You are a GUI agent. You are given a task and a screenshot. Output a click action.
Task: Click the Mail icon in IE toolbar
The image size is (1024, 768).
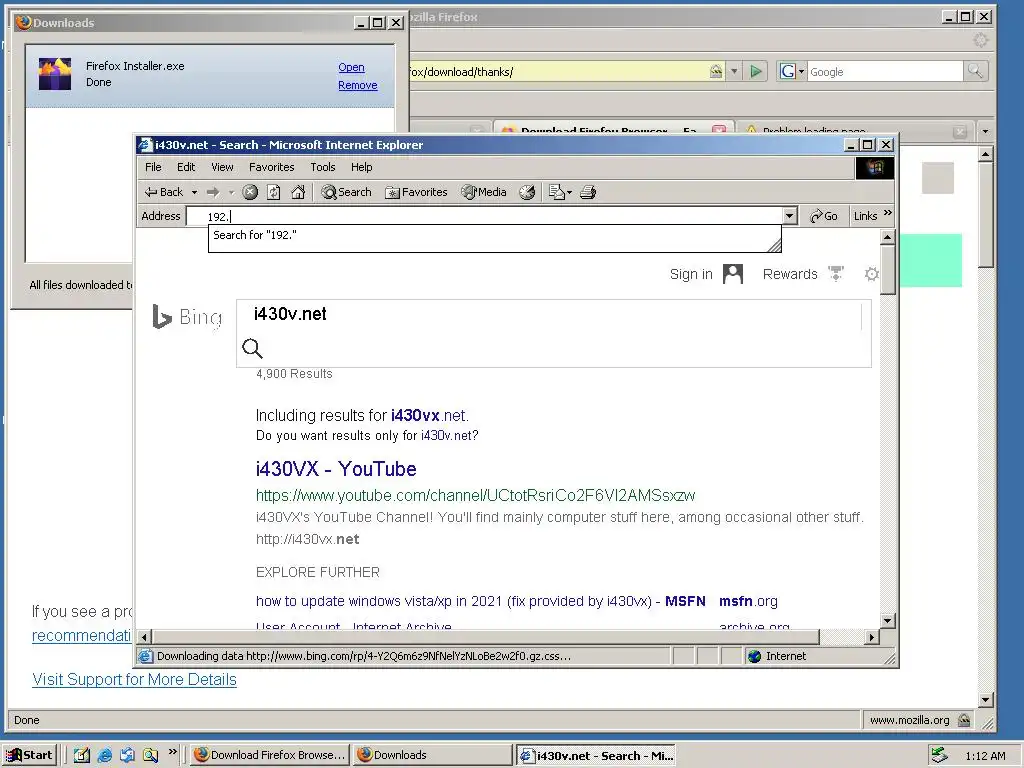click(556, 192)
